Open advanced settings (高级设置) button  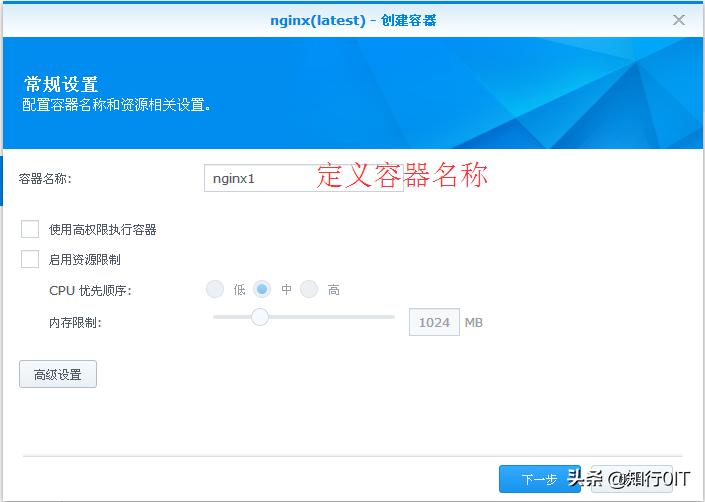tap(58, 374)
